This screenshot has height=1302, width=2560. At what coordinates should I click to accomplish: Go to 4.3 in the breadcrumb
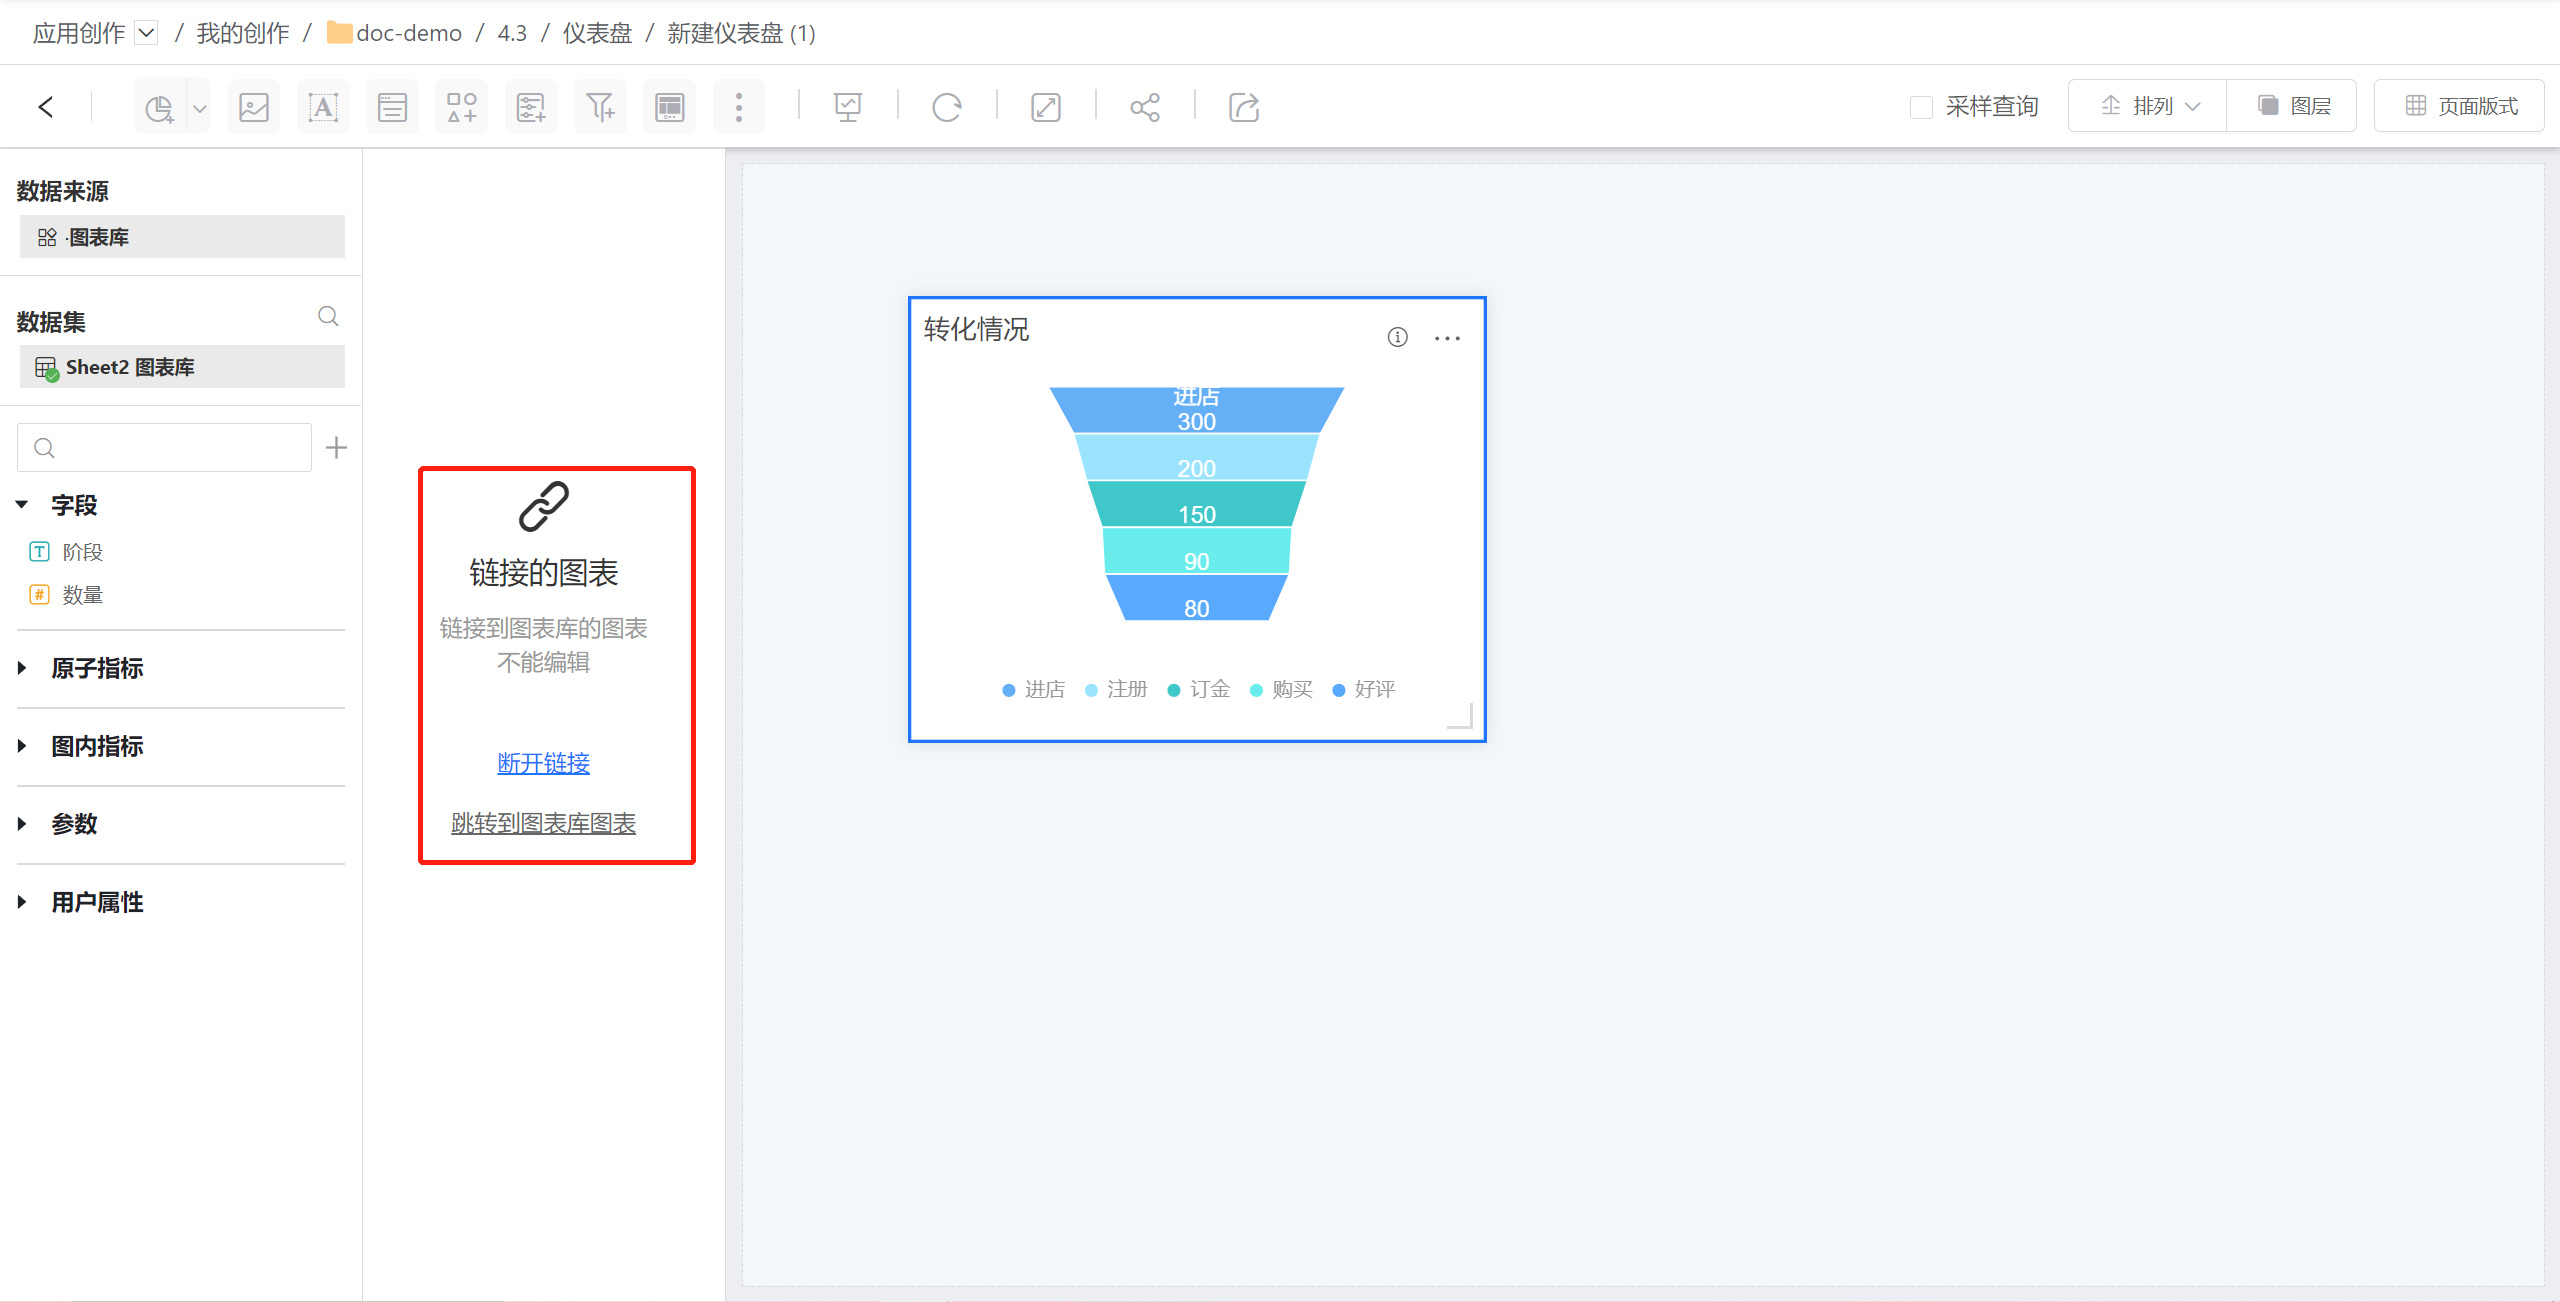coord(512,33)
